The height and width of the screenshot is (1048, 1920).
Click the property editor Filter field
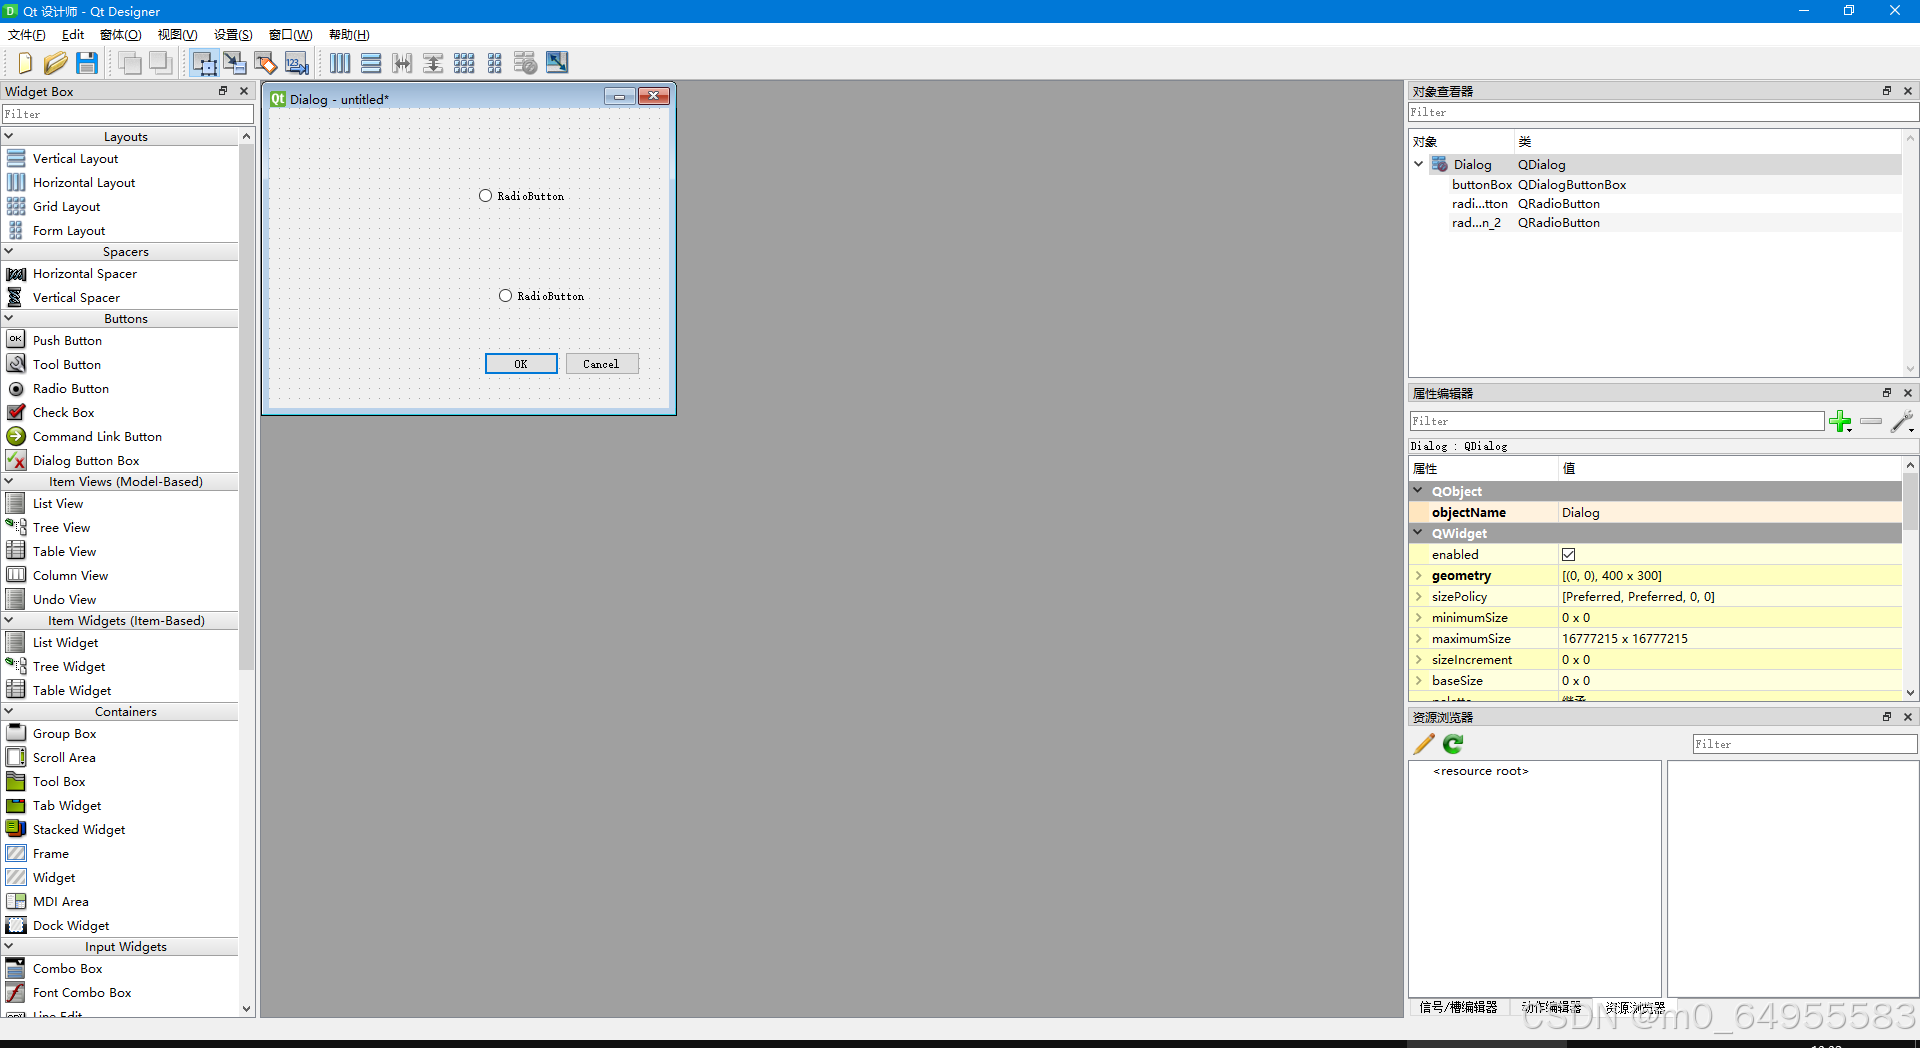coord(1617,421)
